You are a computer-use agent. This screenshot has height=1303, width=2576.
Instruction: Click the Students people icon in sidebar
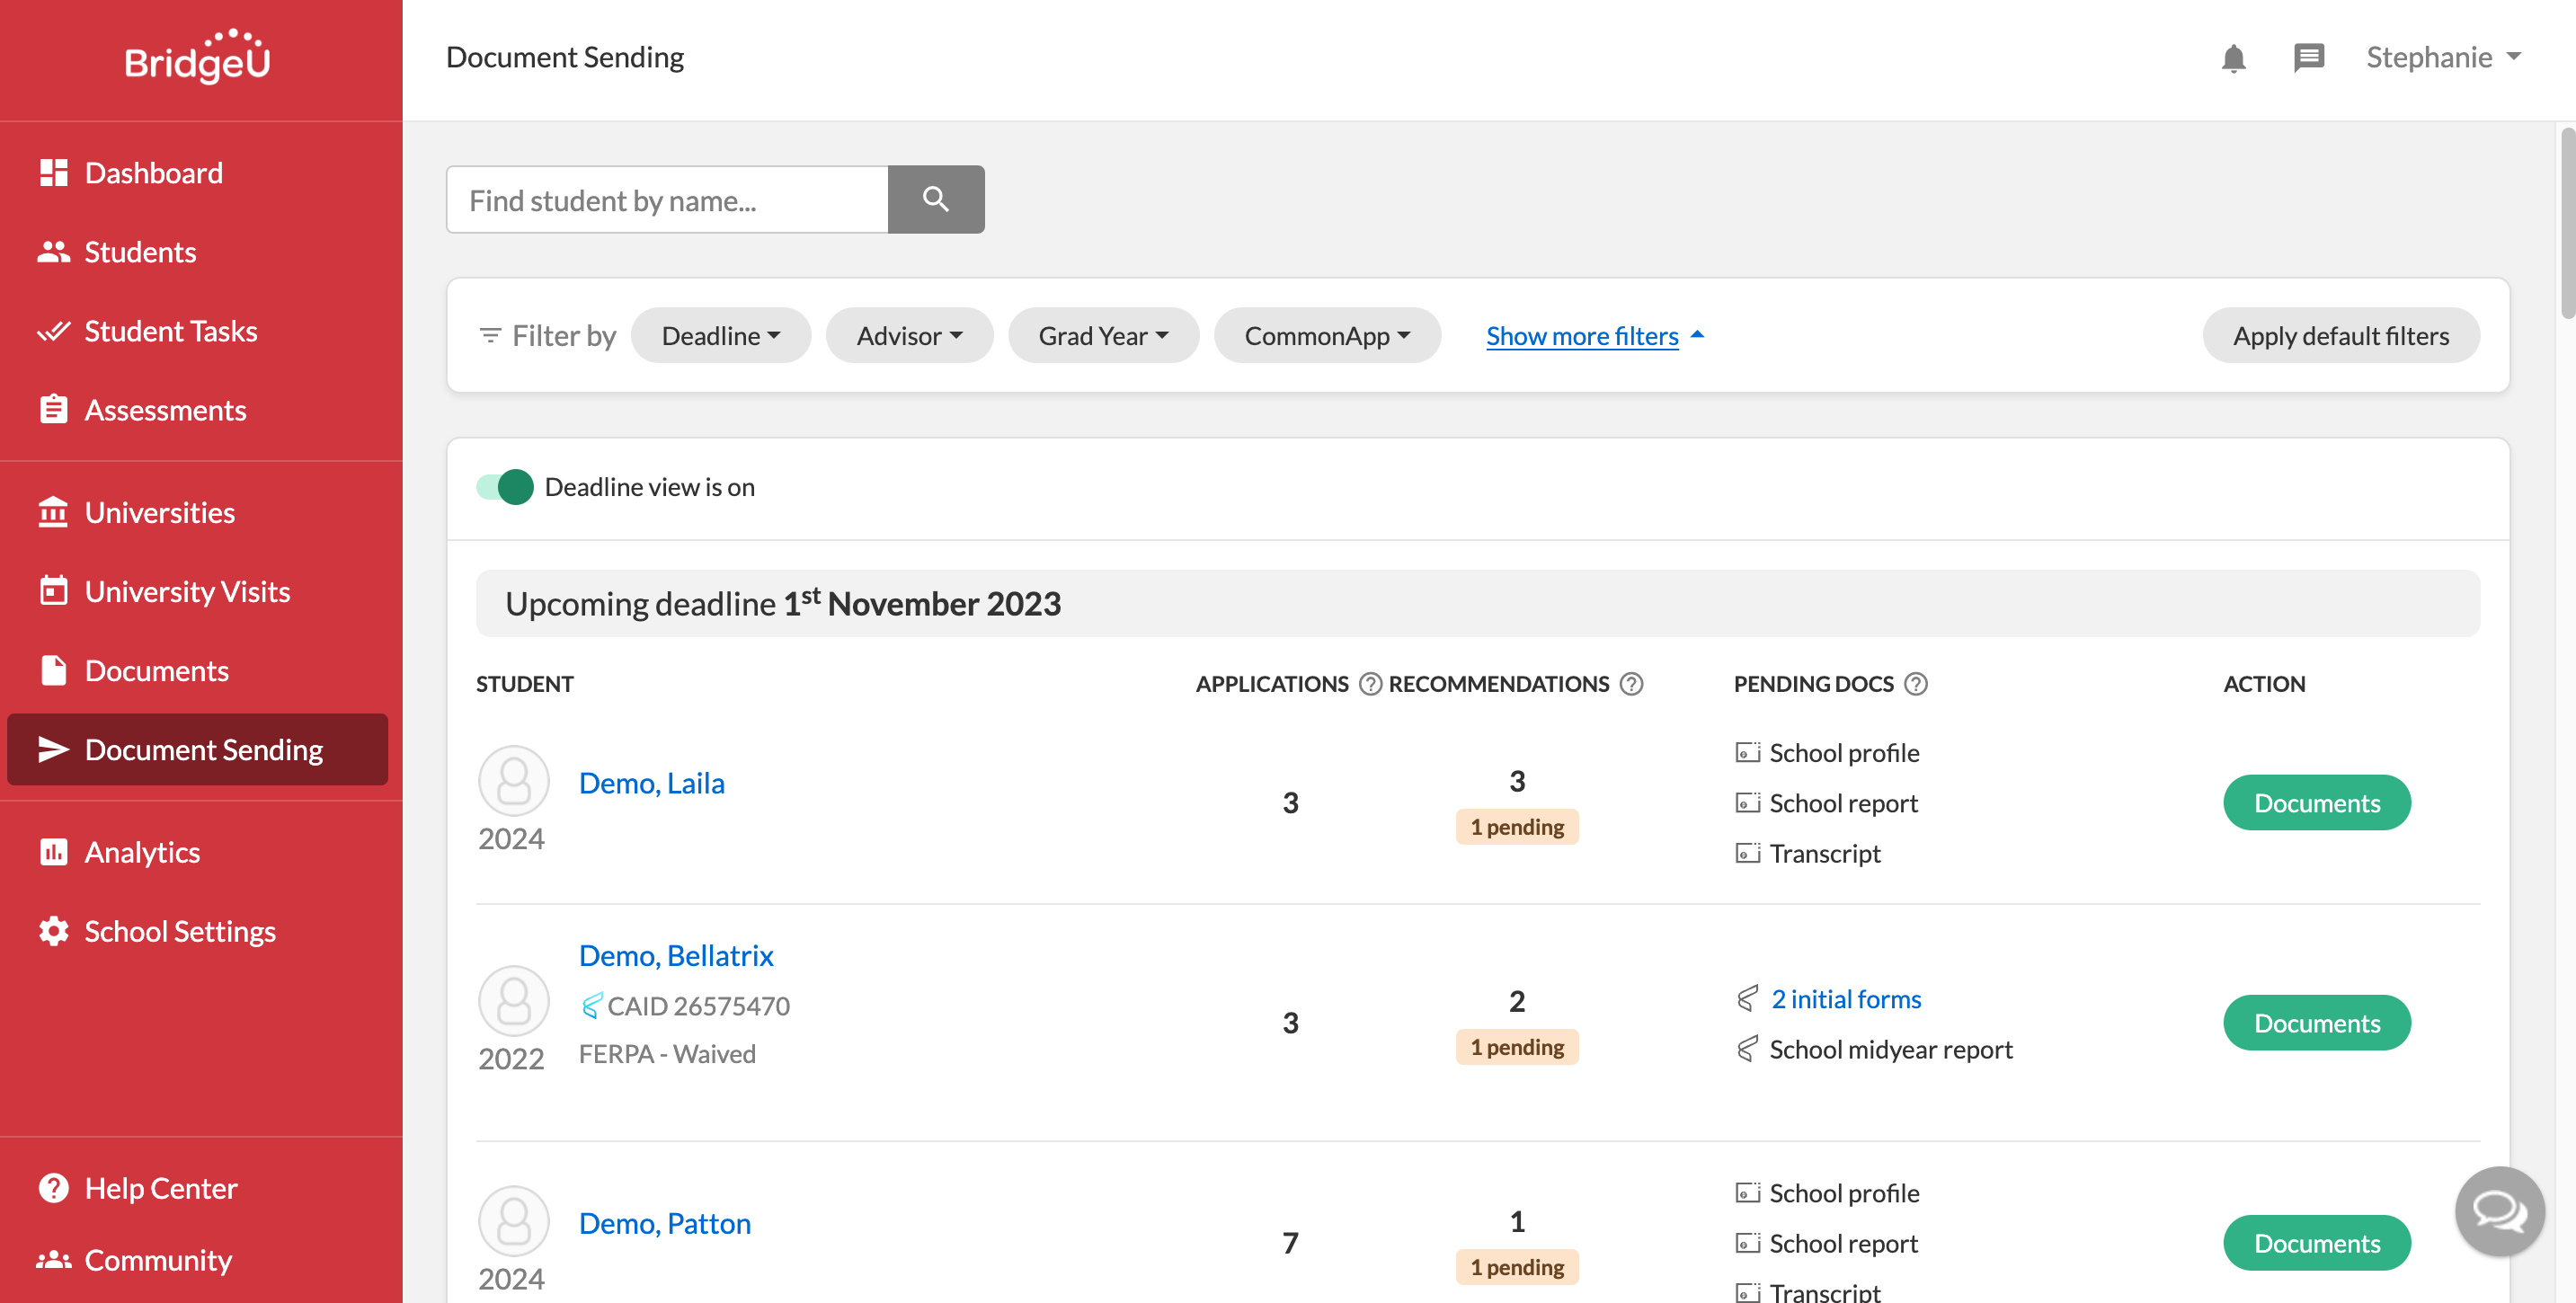54,252
